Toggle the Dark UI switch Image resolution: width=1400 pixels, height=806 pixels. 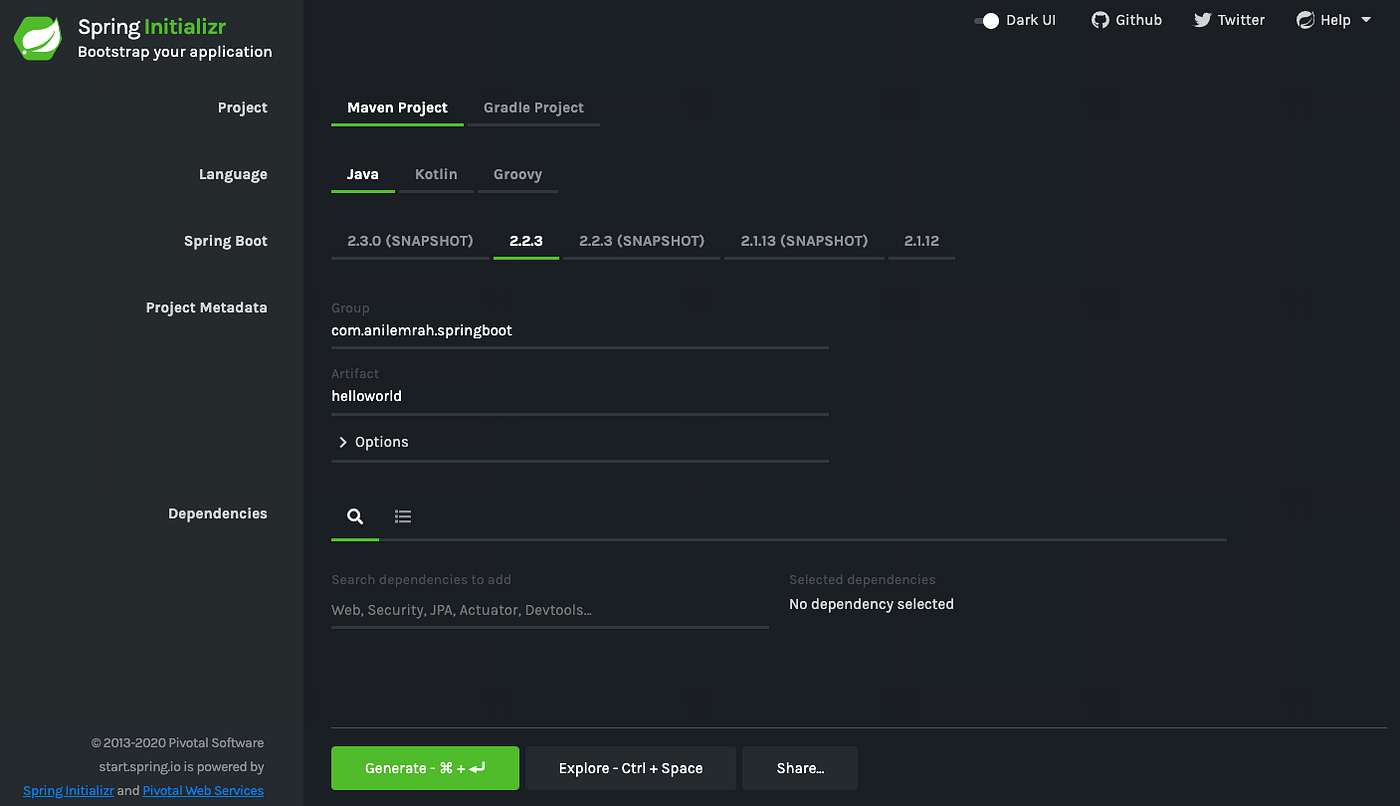(987, 20)
